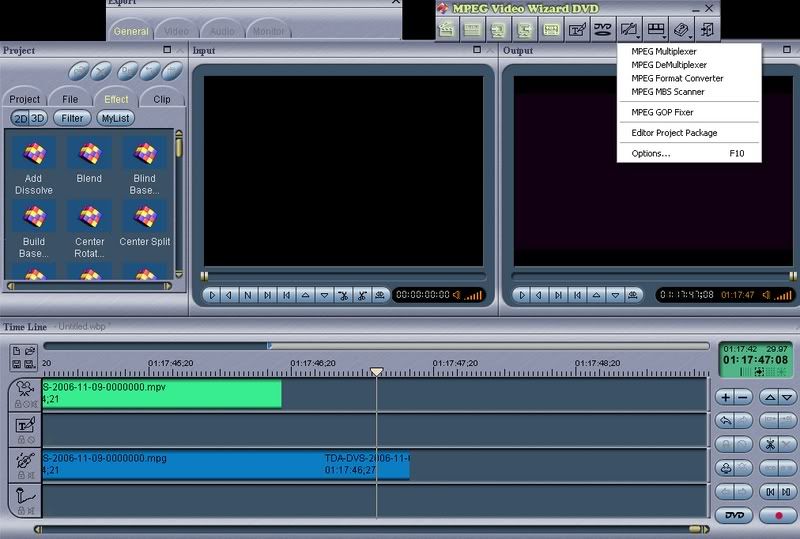Click the Output monitor reverse play button

coord(539,295)
